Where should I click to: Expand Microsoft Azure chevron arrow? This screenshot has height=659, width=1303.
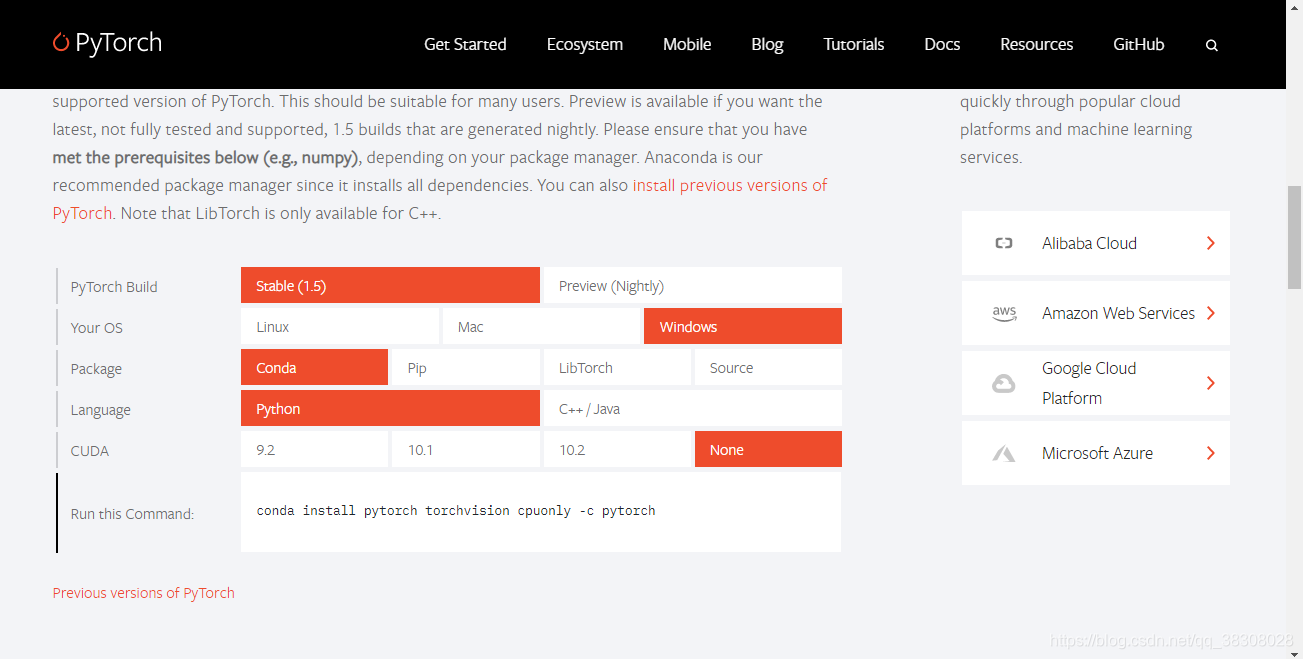(1210, 453)
